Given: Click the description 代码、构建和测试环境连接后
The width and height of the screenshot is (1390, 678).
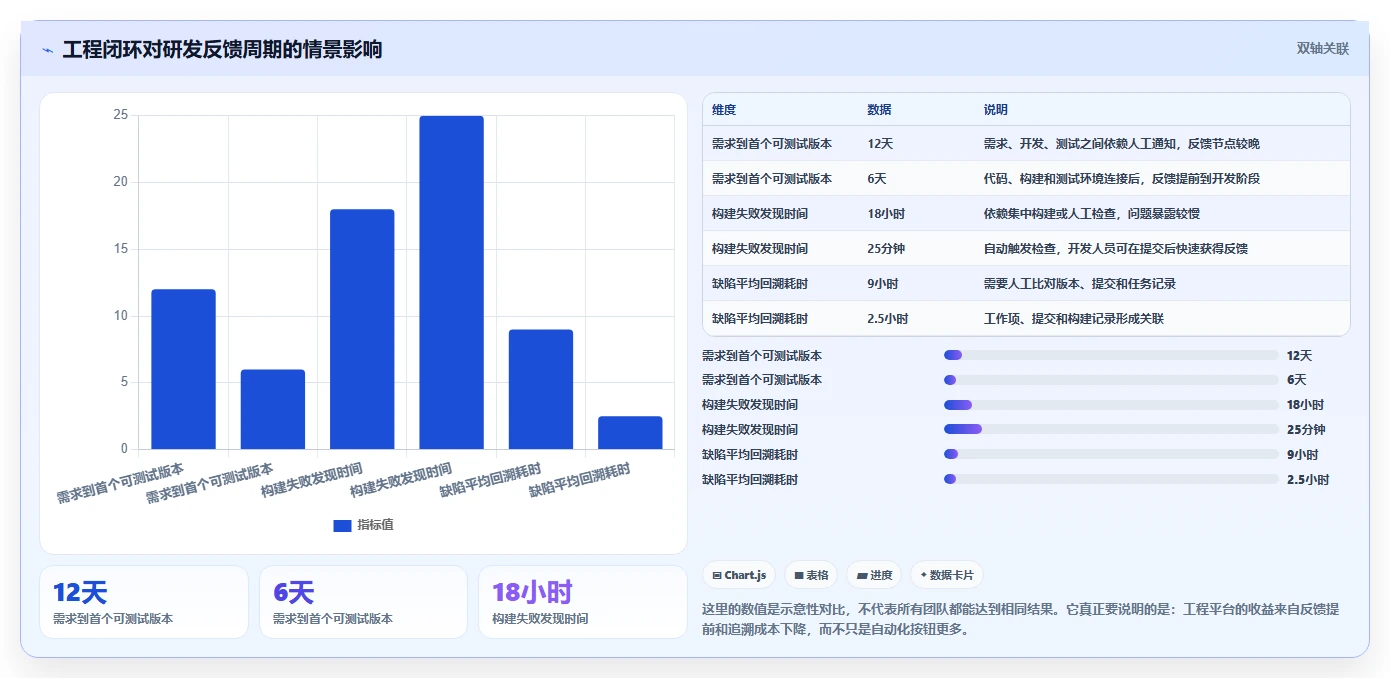Looking at the screenshot, I should click(1122, 179).
